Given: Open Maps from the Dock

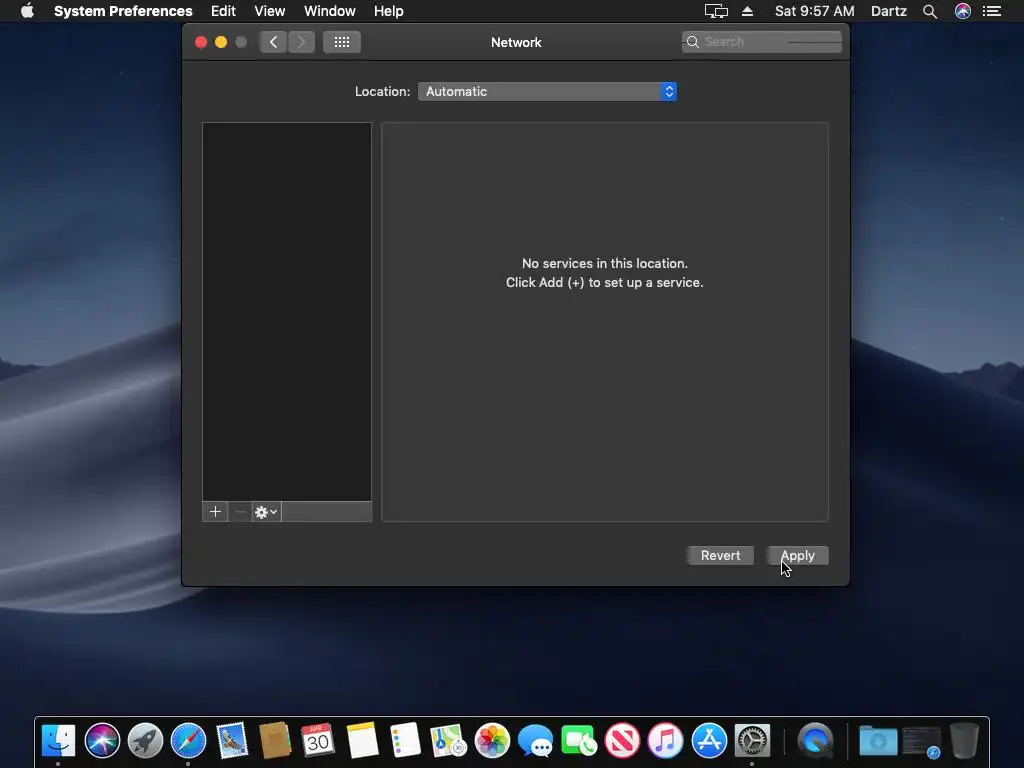Looking at the screenshot, I should tap(449, 741).
